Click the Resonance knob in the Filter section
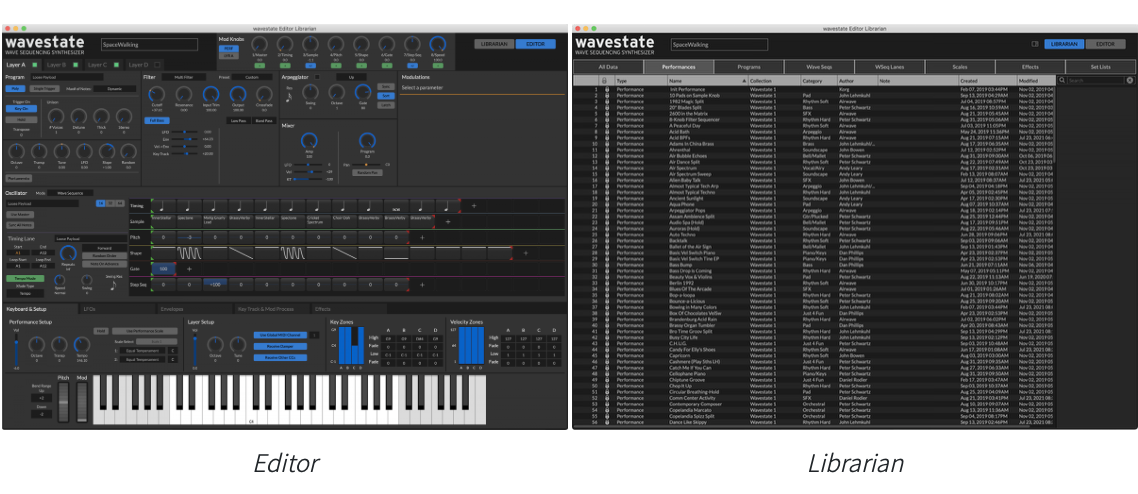 184,94
